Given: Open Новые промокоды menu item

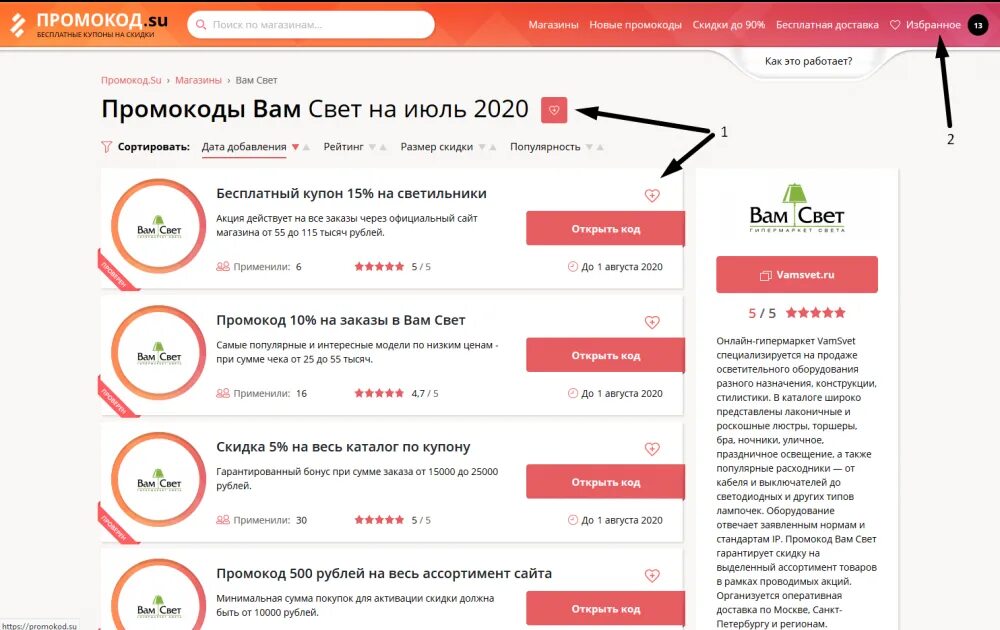Looking at the screenshot, I should (635, 25).
